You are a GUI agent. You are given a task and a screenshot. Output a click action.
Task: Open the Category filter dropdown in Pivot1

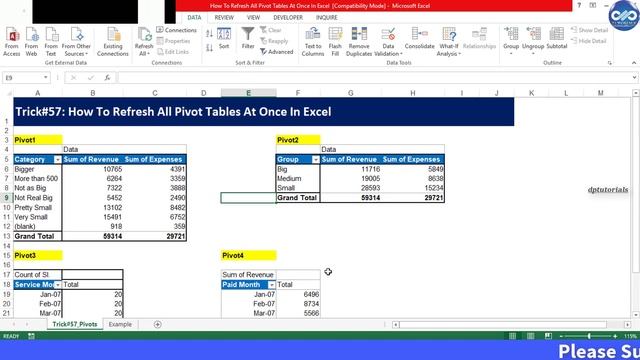click(x=58, y=160)
